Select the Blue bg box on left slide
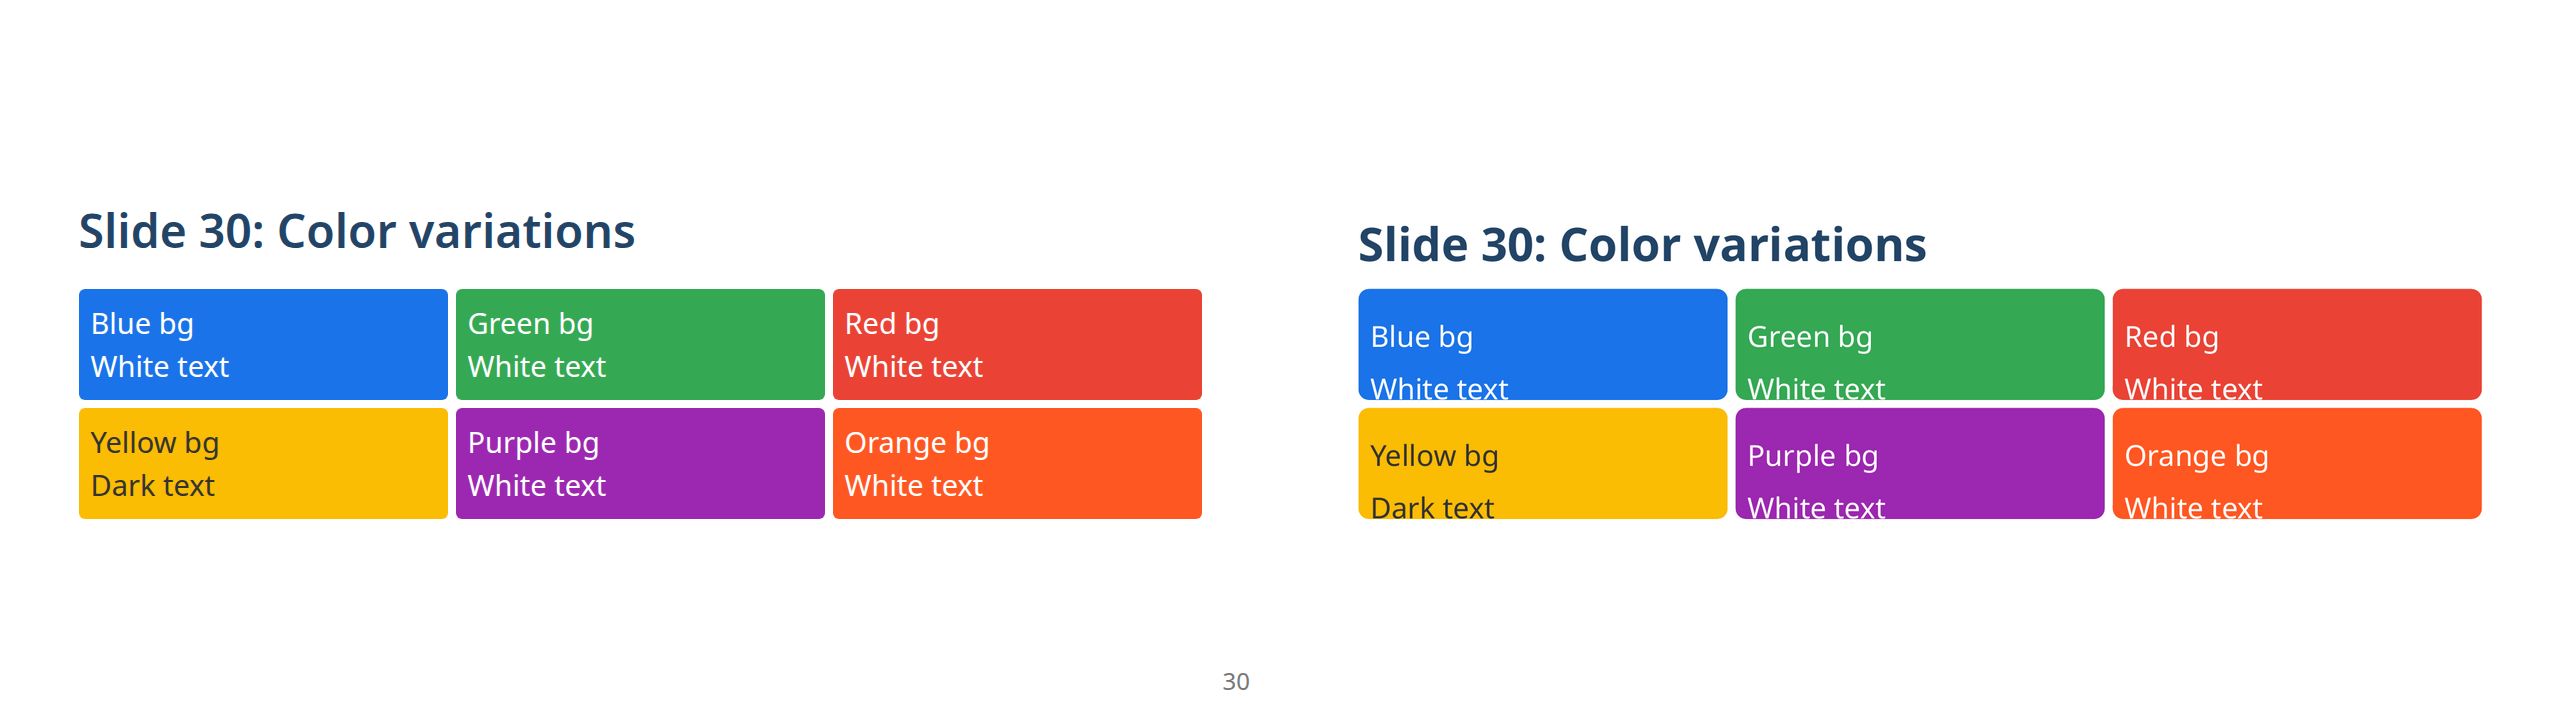Screen dimensions: 2561x720 point(263,344)
